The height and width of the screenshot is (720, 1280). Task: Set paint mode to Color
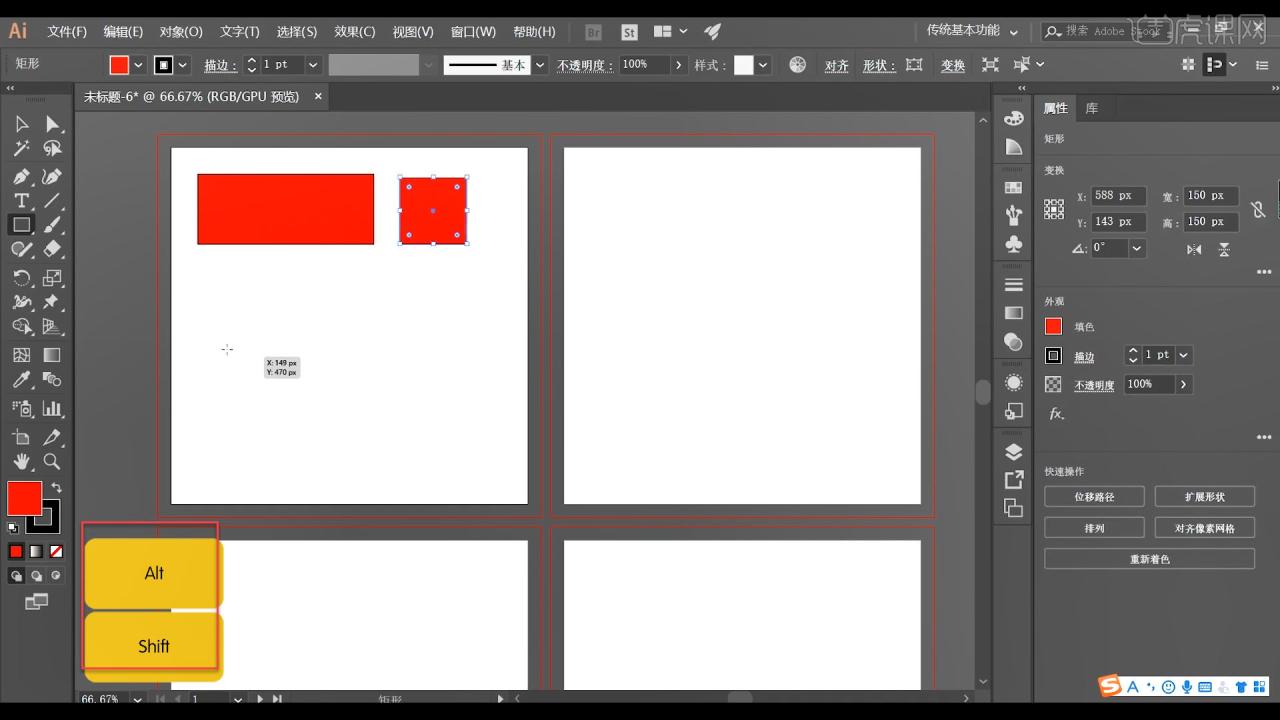point(16,551)
